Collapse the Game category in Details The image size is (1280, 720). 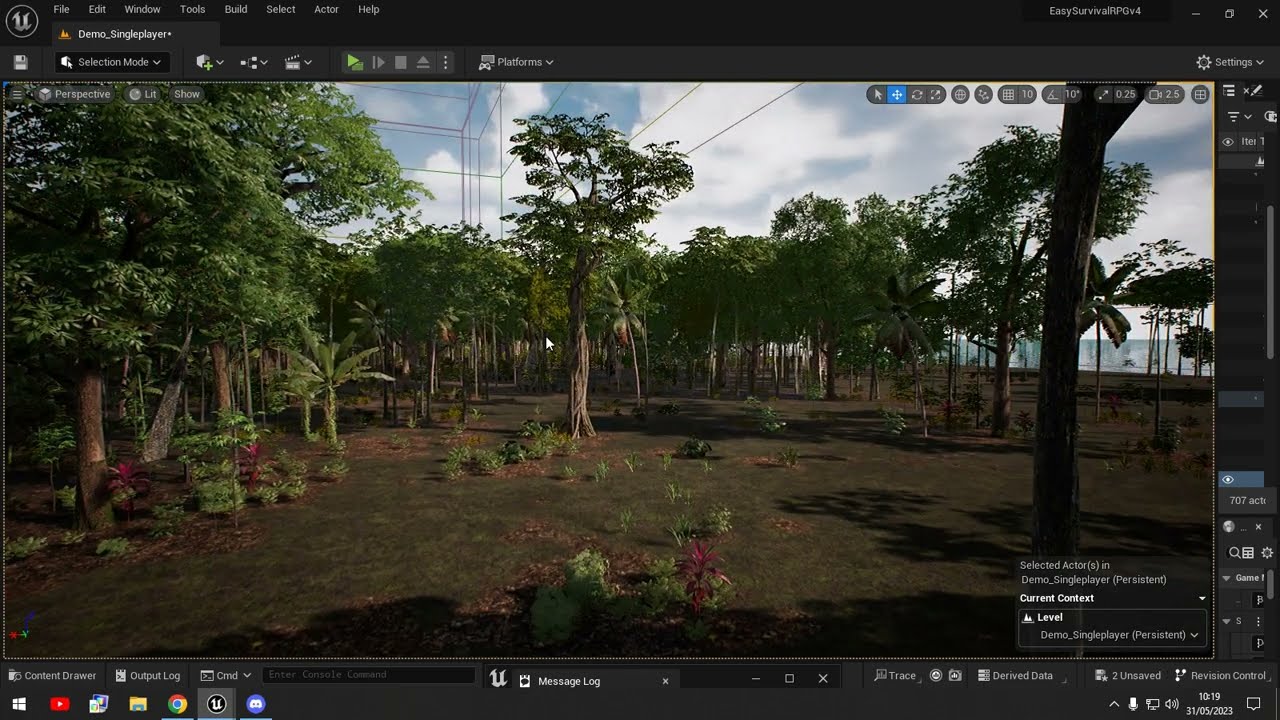(1227, 578)
